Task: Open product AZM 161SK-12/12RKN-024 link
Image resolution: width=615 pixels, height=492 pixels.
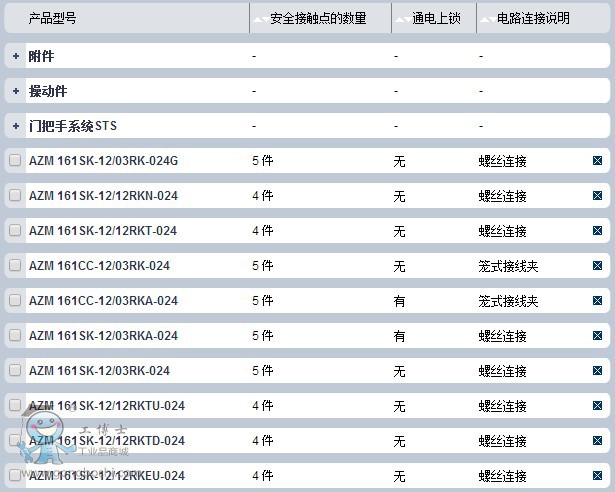Action: pos(103,196)
